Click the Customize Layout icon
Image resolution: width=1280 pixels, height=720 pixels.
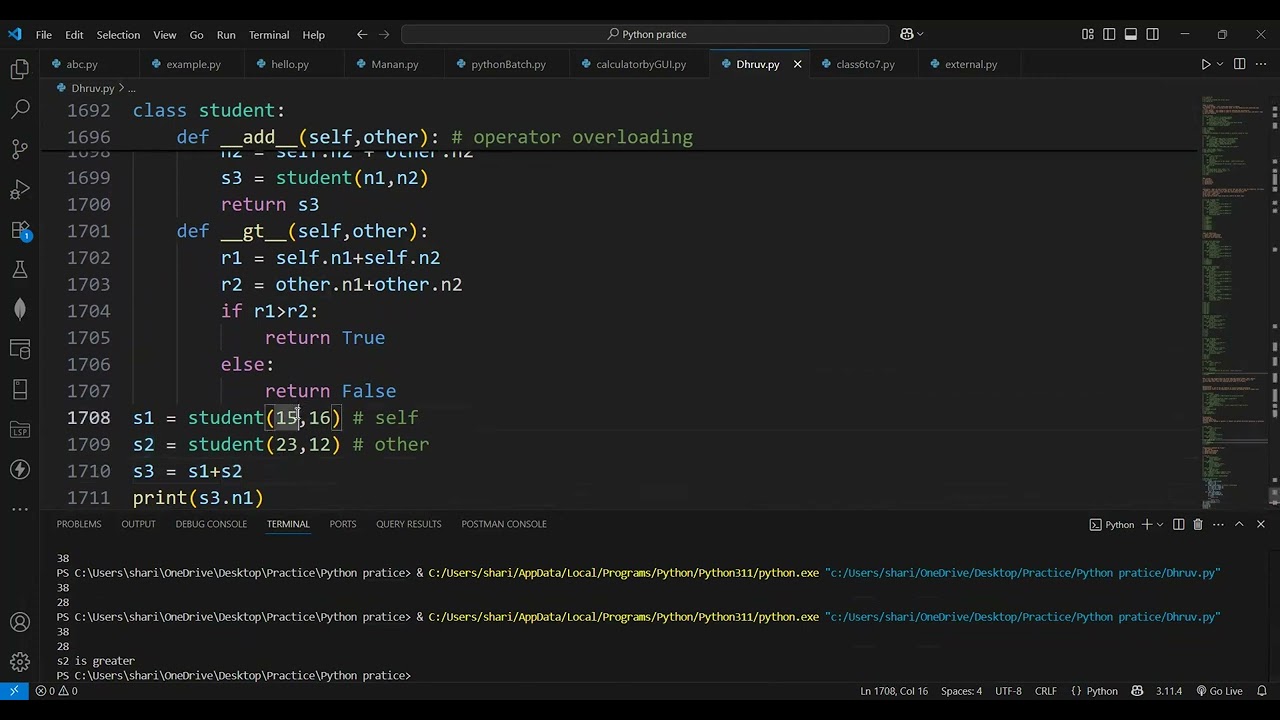point(1088,34)
